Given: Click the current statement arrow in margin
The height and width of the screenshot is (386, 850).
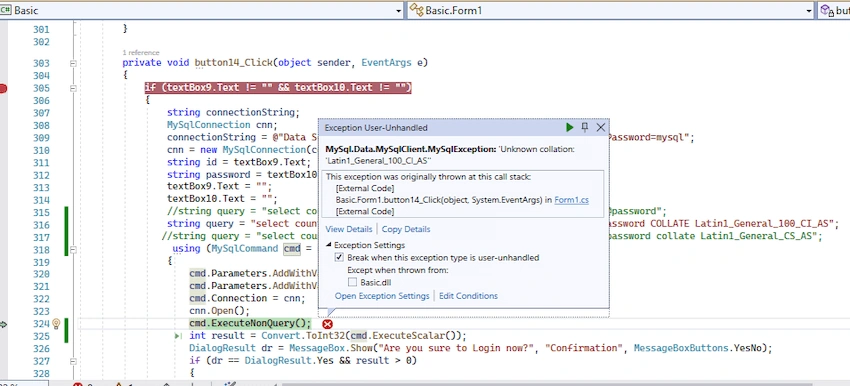Looking at the screenshot, I should click(3, 324).
